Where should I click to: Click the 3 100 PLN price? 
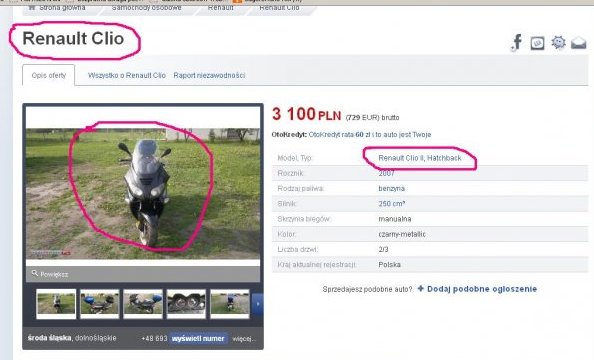coord(306,114)
